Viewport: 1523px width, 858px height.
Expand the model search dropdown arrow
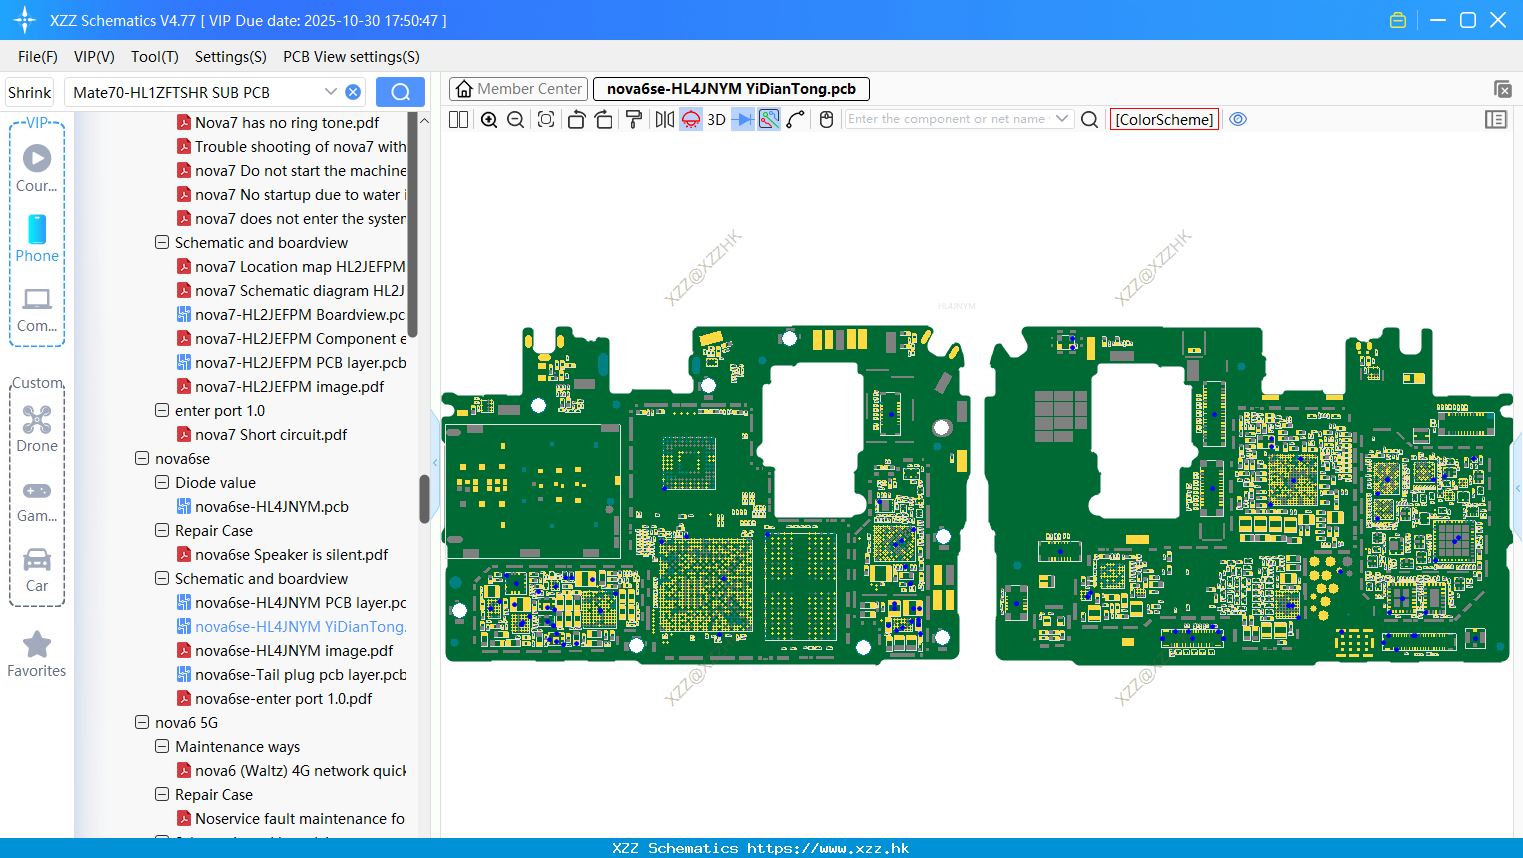click(331, 92)
